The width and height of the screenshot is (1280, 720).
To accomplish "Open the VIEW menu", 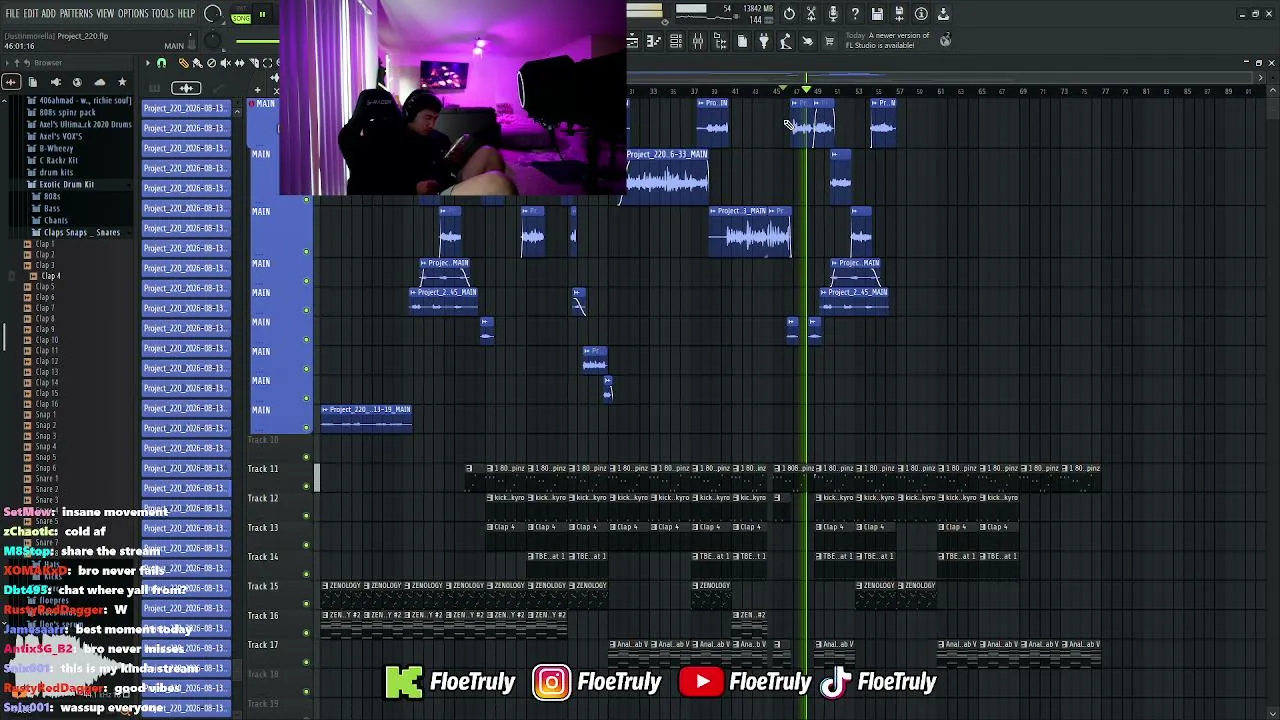I will pyautogui.click(x=105, y=14).
